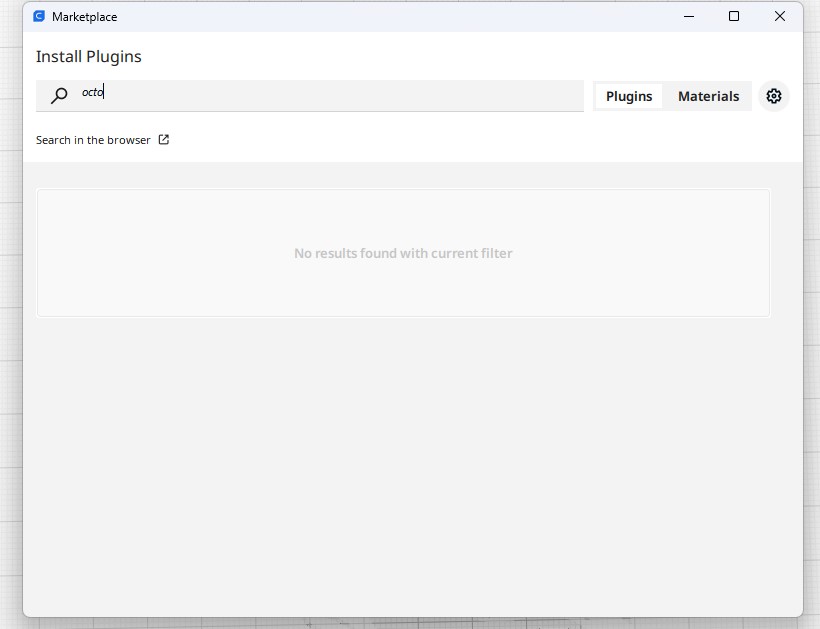This screenshot has width=820, height=629.
Task: Click the magnifier search icon
Action: tap(59, 95)
